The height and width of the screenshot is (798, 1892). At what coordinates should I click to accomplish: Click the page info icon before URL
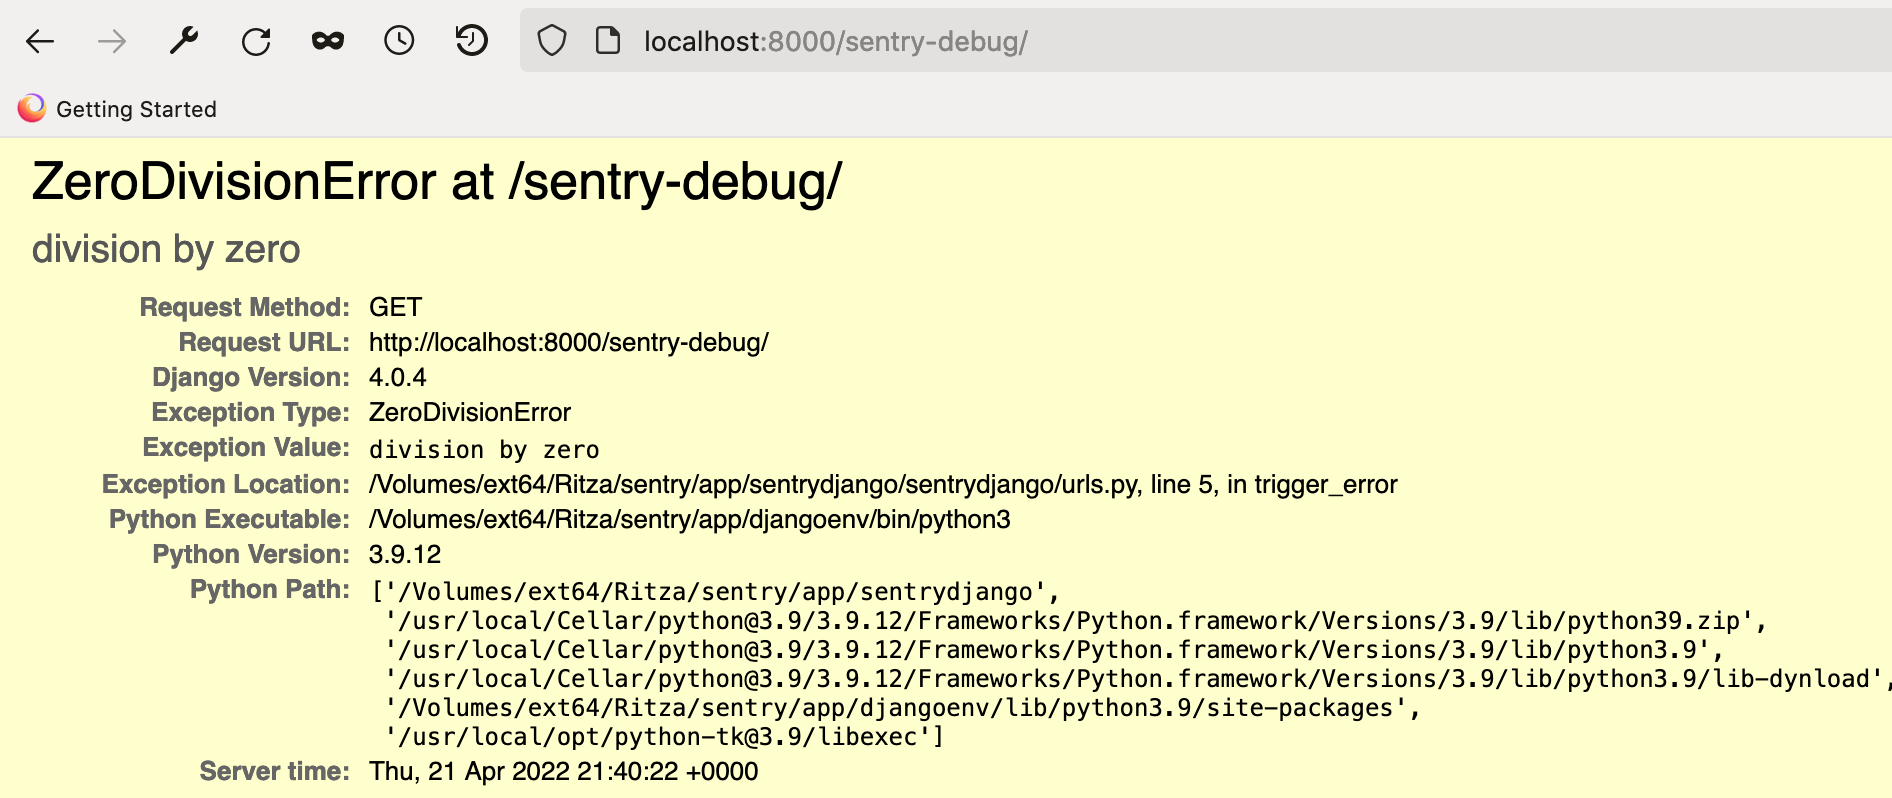click(x=607, y=41)
